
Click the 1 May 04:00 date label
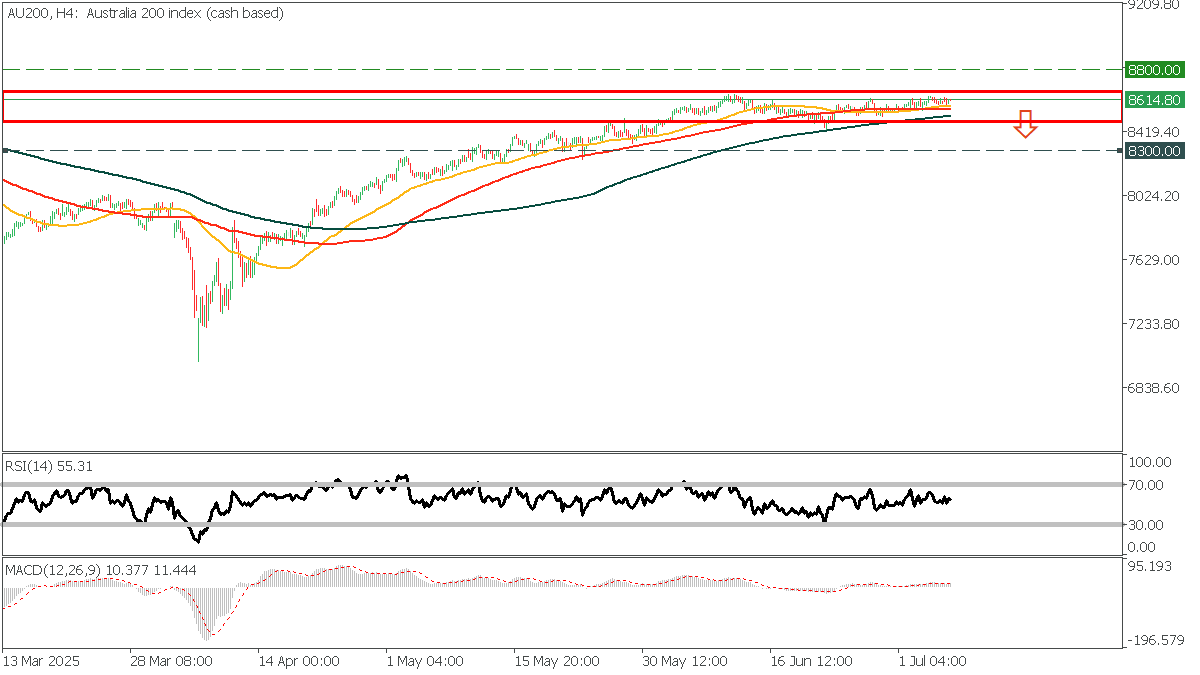click(424, 661)
